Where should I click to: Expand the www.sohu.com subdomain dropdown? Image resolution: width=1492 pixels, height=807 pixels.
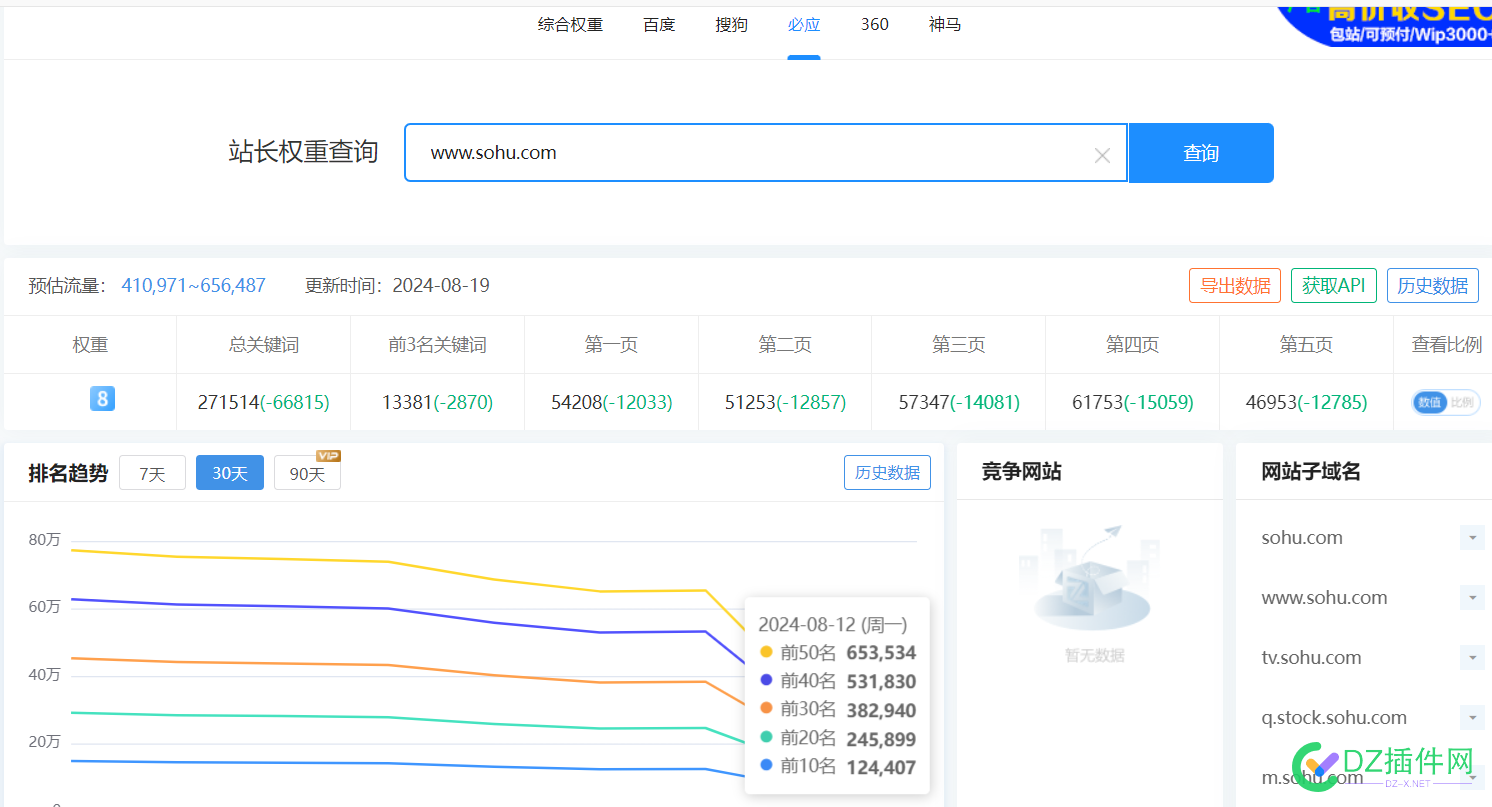point(1472,598)
